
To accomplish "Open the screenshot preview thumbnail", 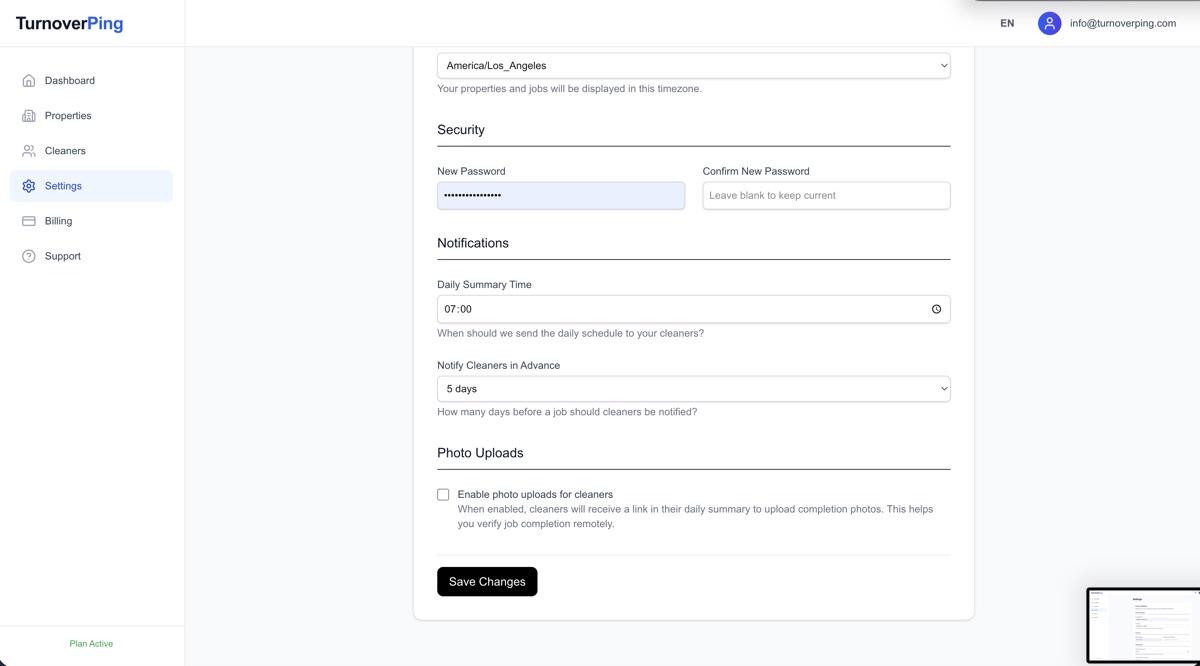I will pos(1143,625).
